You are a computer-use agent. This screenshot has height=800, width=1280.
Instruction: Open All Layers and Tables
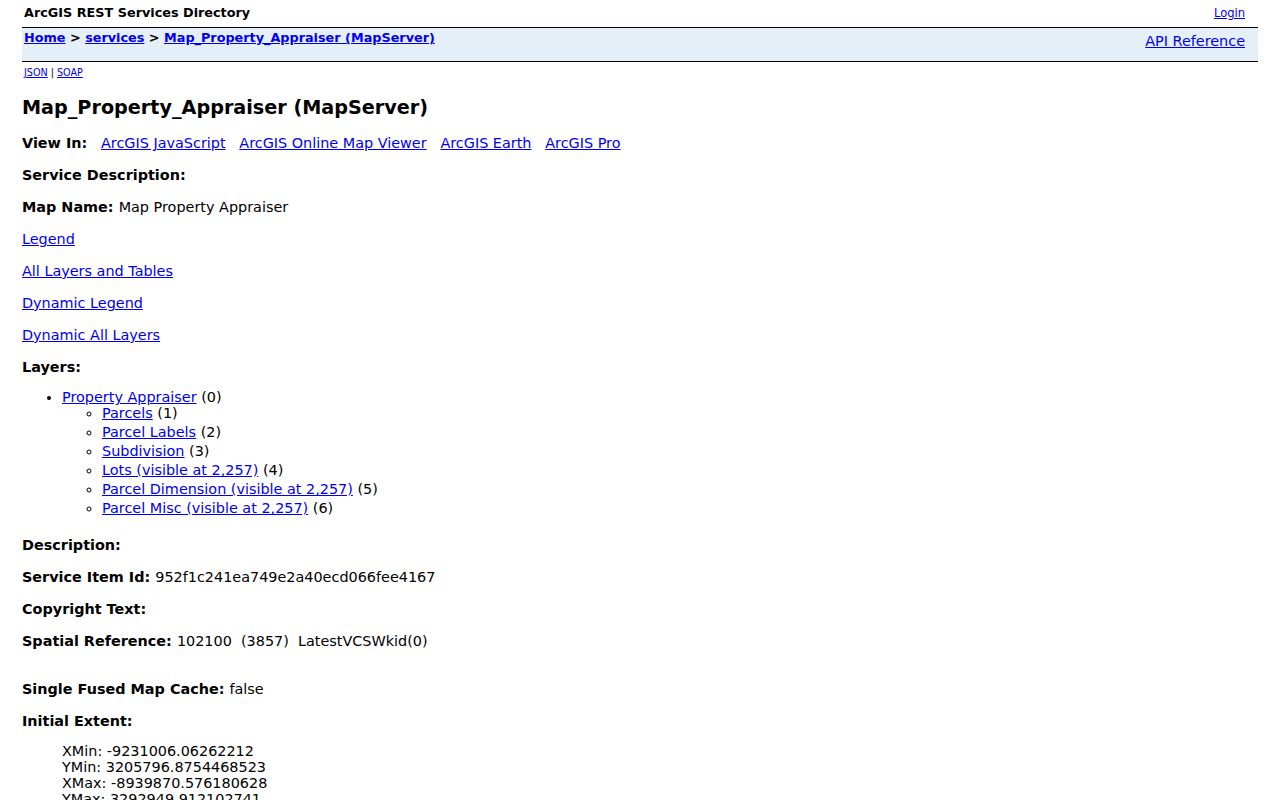pyautogui.click(x=97, y=271)
